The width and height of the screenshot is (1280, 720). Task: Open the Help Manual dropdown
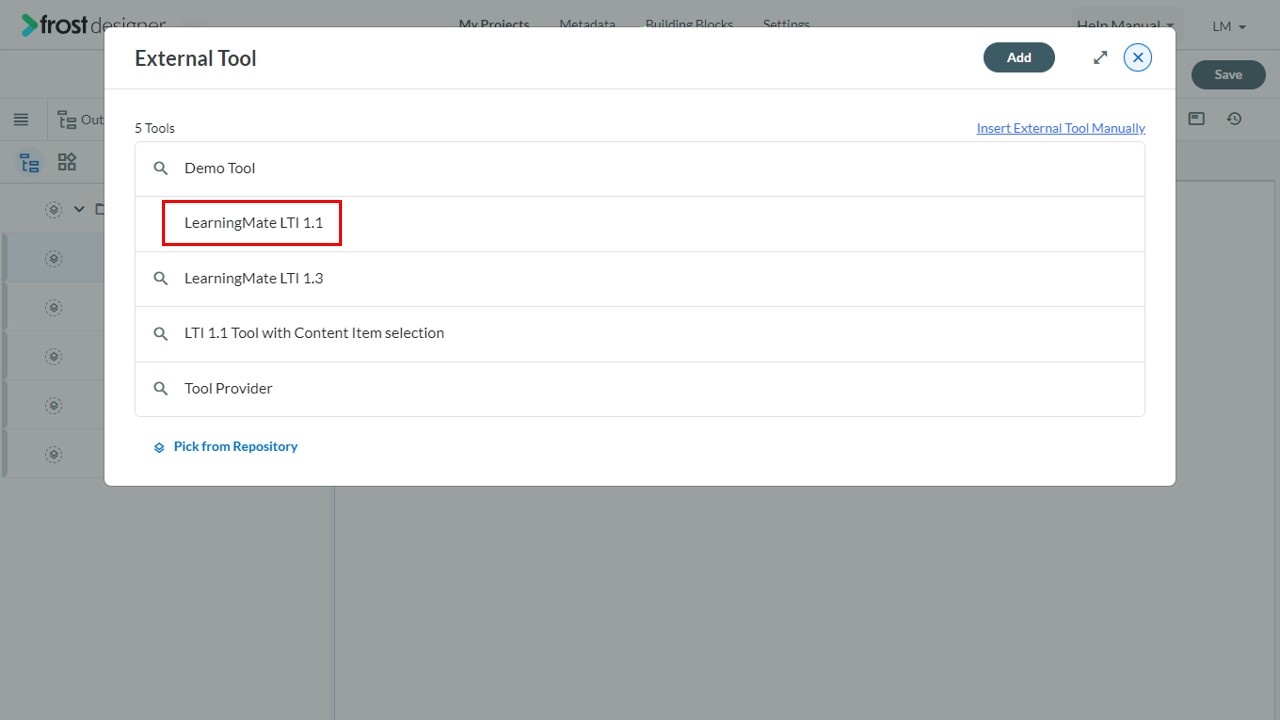click(1125, 26)
